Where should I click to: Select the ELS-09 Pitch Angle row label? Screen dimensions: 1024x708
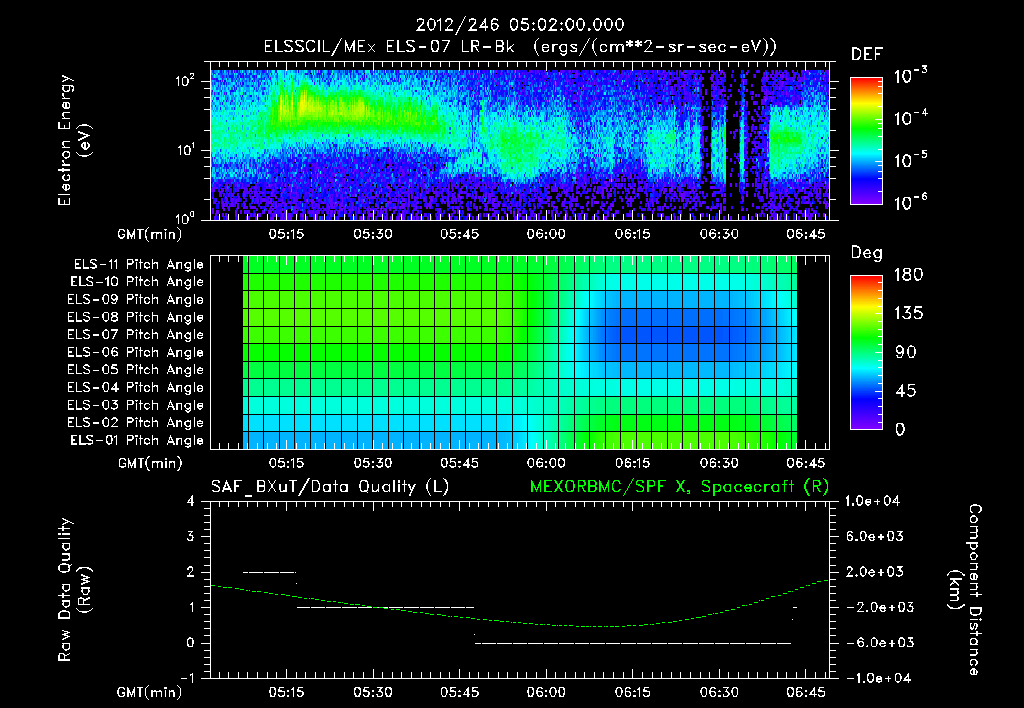tap(135, 300)
